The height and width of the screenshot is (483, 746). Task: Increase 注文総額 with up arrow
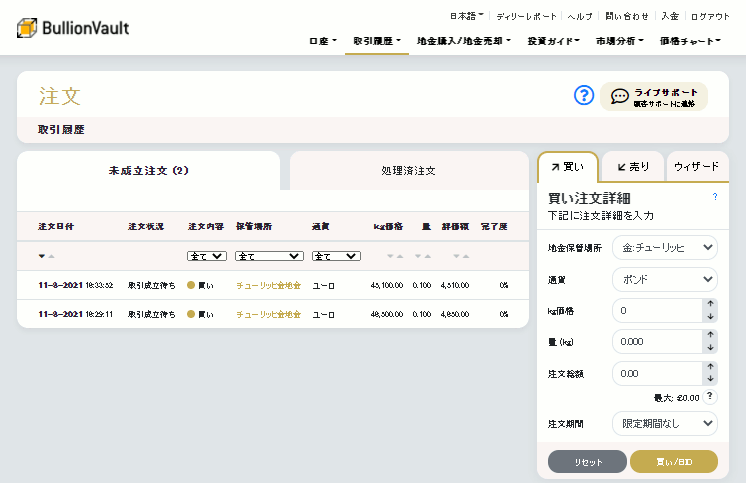tap(710, 366)
